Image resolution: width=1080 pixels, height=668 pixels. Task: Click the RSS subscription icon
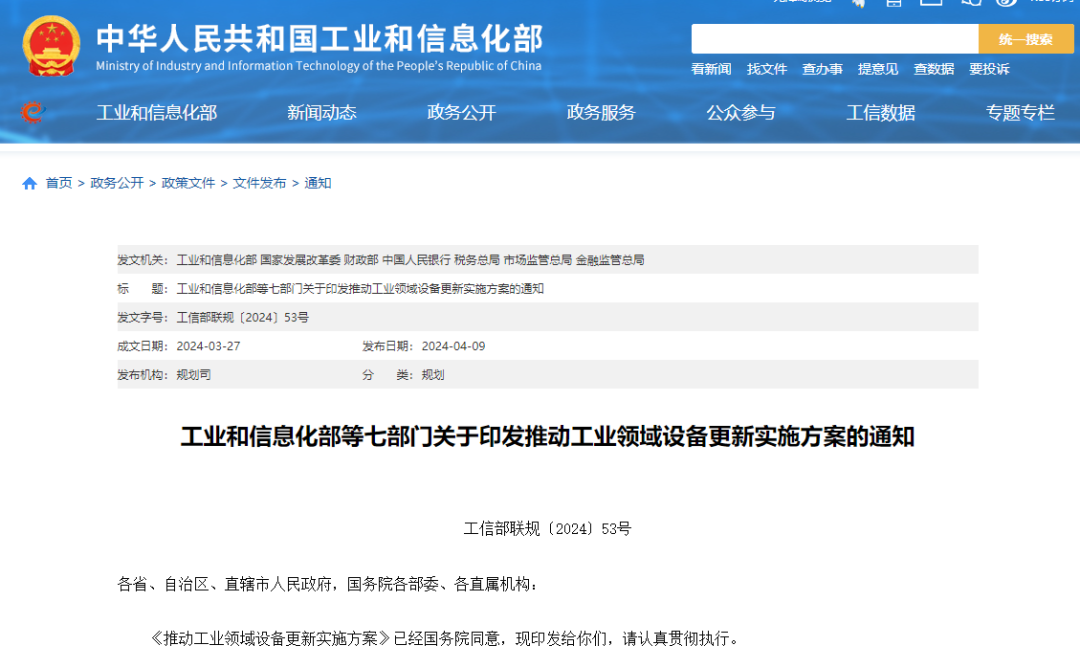1005,5
